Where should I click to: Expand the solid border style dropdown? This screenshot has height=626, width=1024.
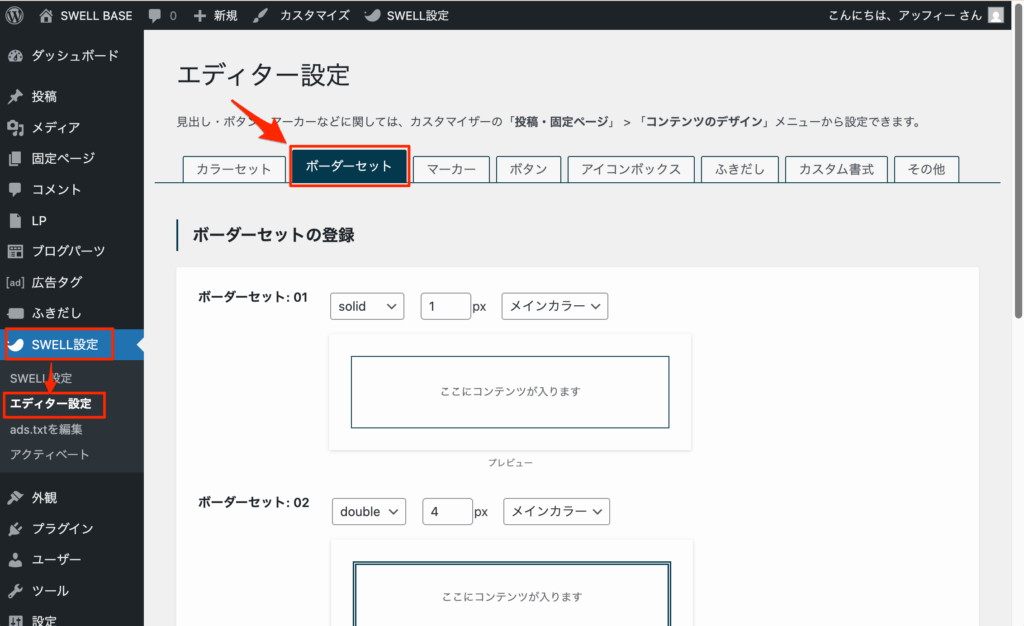pyautogui.click(x=366, y=306)
